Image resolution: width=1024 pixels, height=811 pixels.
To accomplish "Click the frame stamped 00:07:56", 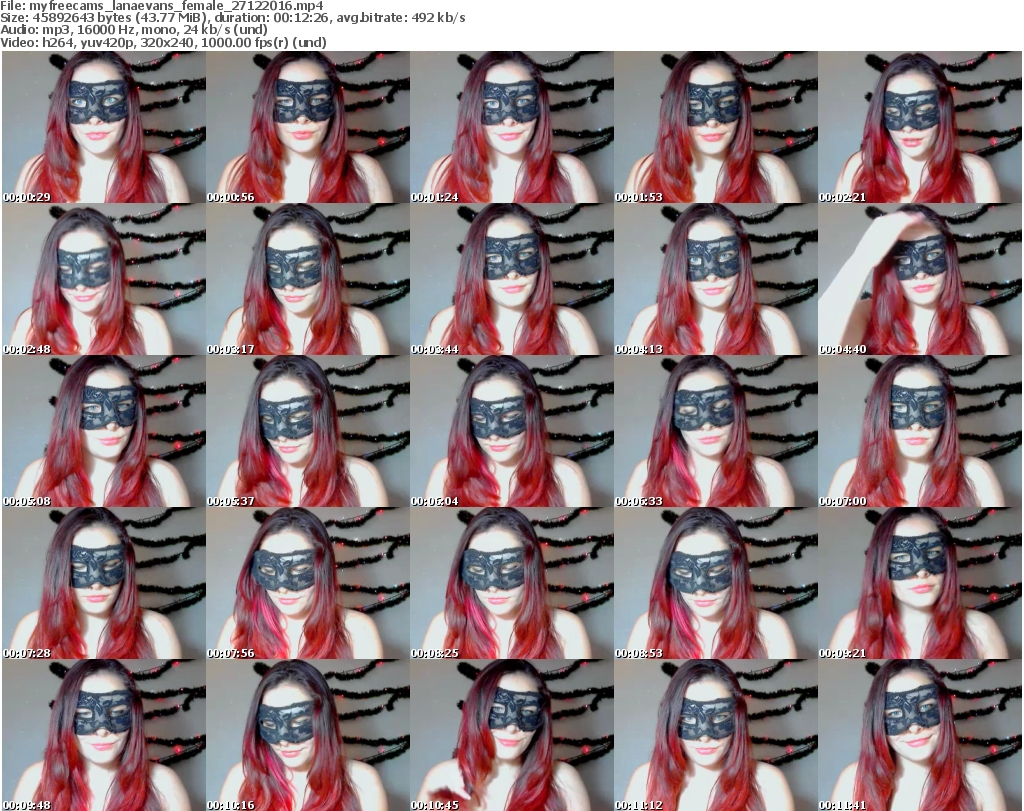I will [308, 584].
